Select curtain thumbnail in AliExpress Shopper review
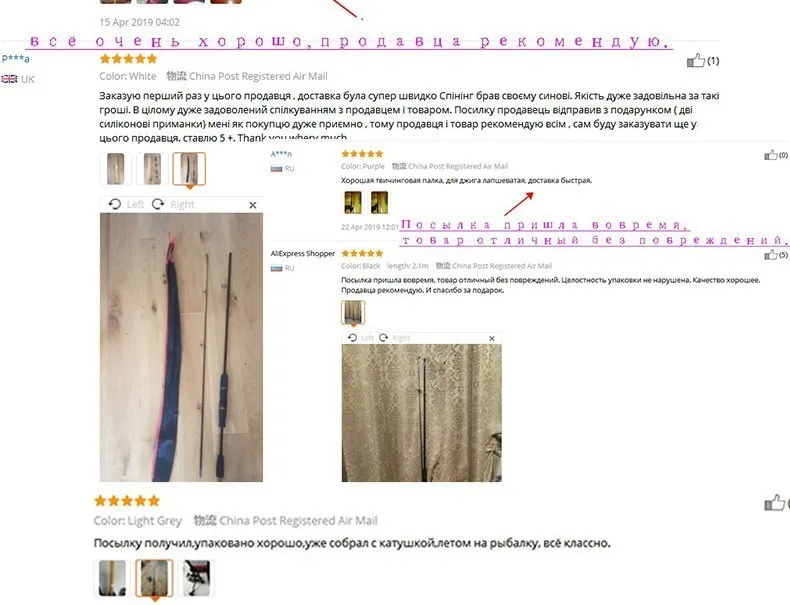This screenshot has width=790, height=605. tap(353, 312)
